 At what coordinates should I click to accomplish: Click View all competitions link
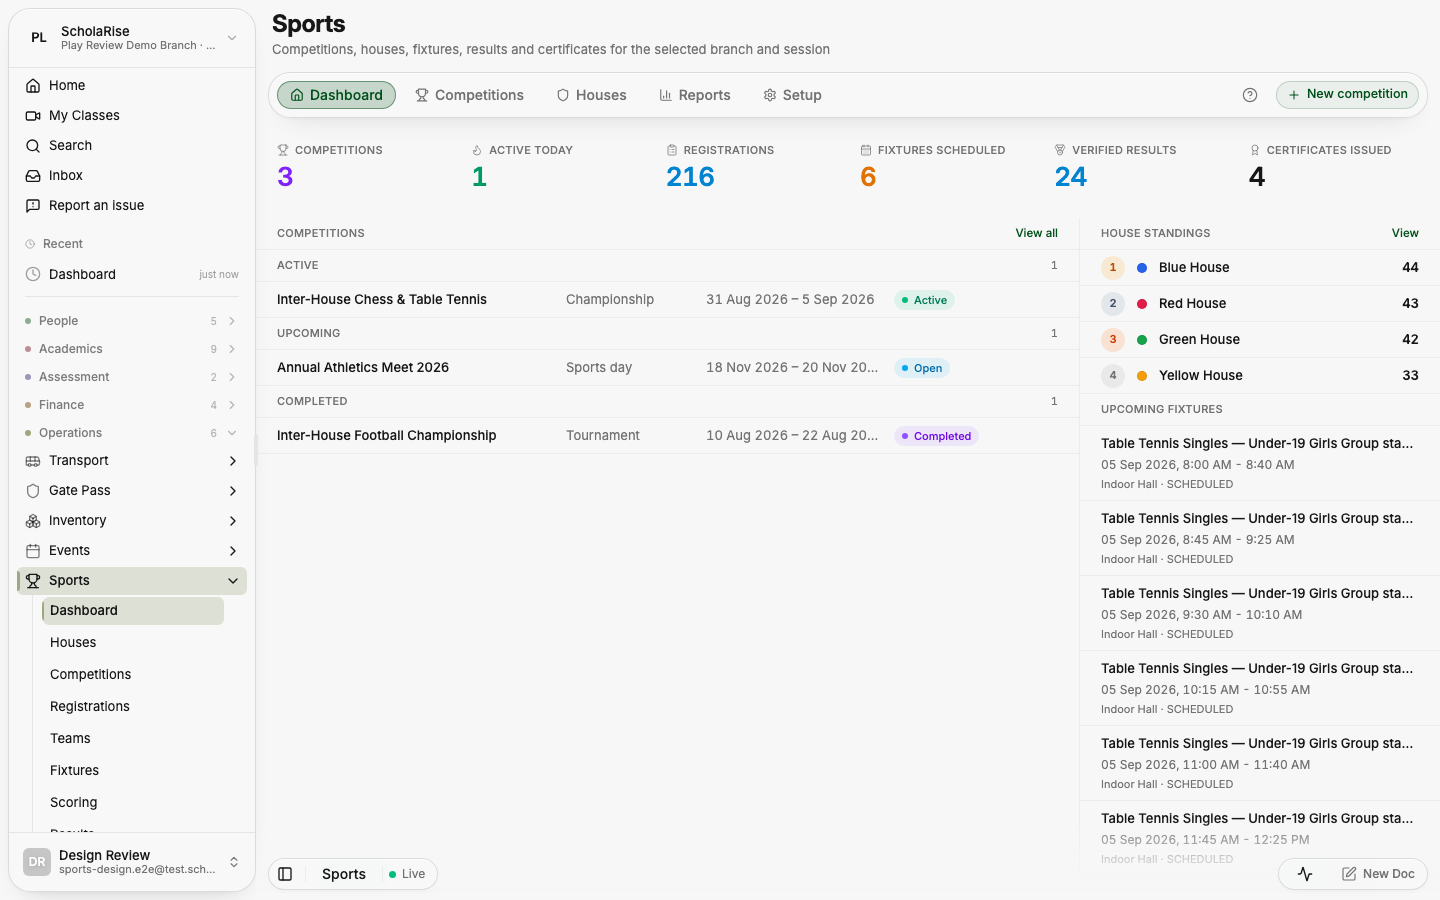pos(1036,233)
